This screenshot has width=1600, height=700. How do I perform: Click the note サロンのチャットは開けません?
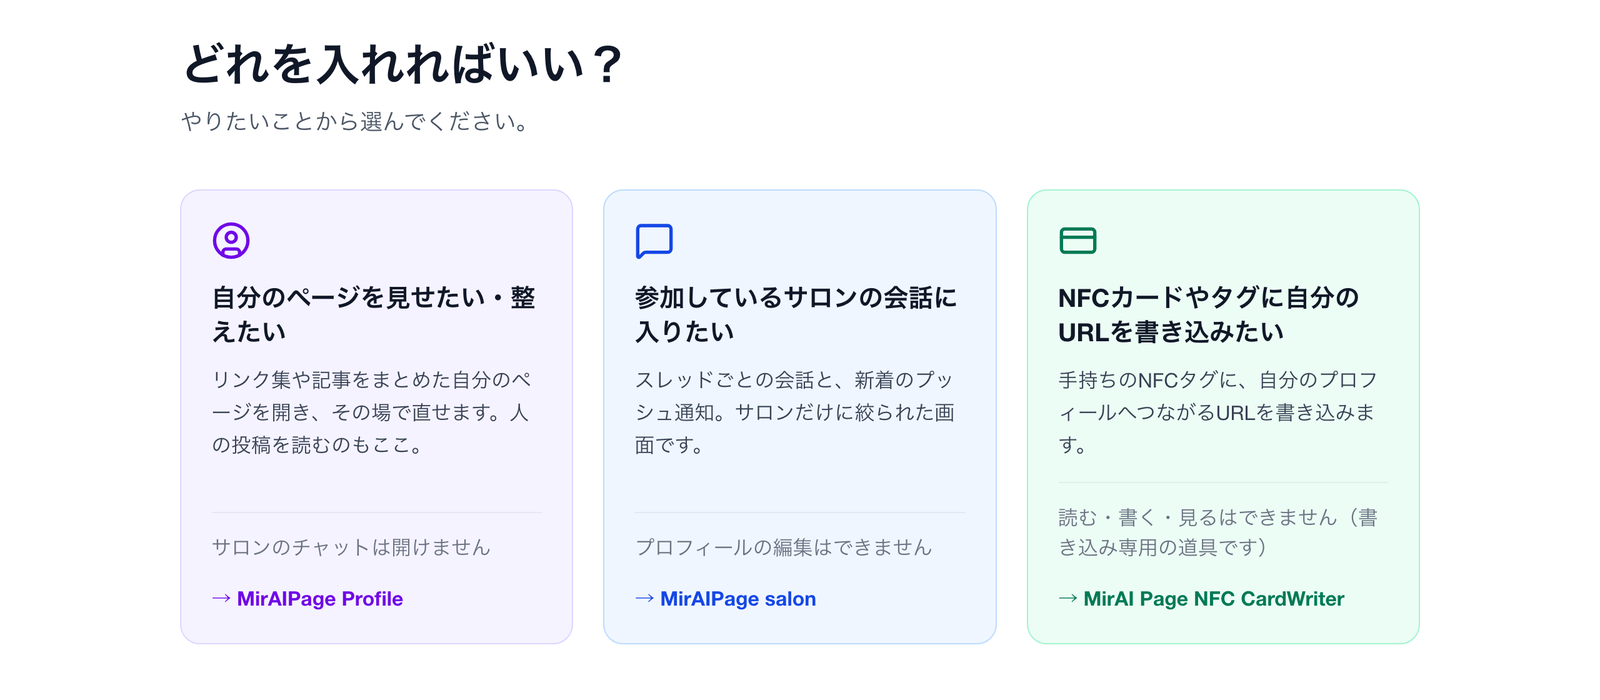tap(351, 547)
